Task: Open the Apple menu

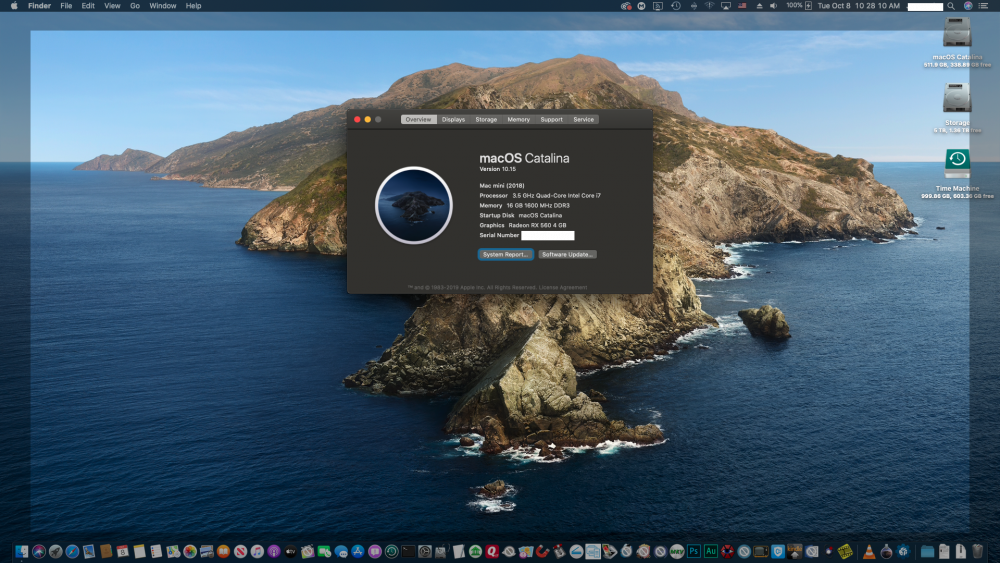Action: pos(14,6)
